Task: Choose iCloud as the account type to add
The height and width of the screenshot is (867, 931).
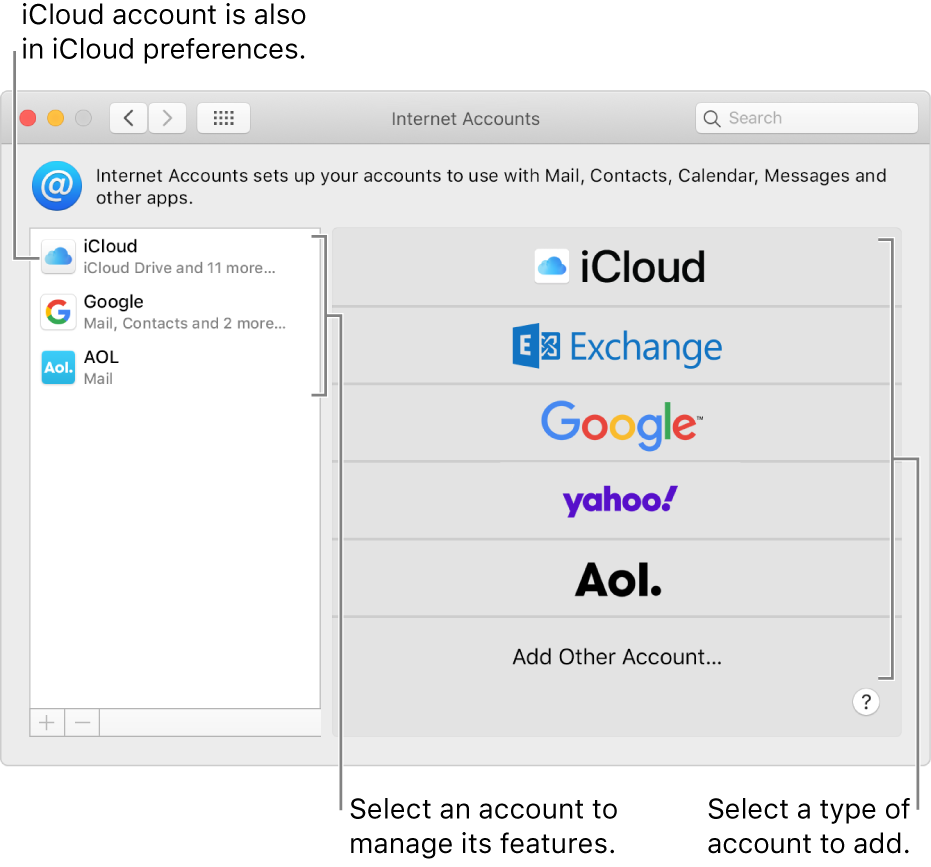Action: [x=616, y=267]
